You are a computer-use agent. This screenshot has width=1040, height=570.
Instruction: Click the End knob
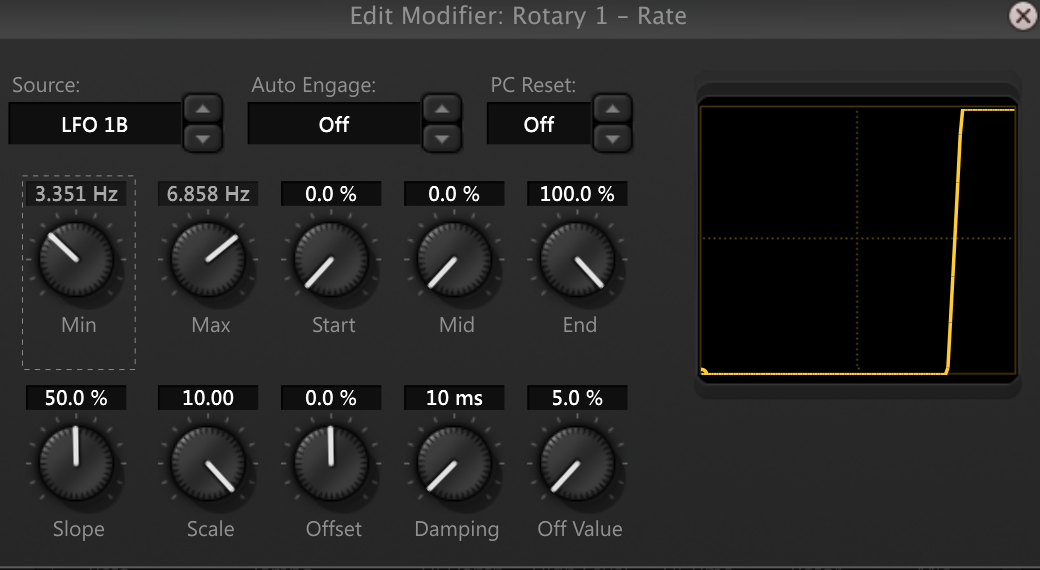[x=578, y=258]
